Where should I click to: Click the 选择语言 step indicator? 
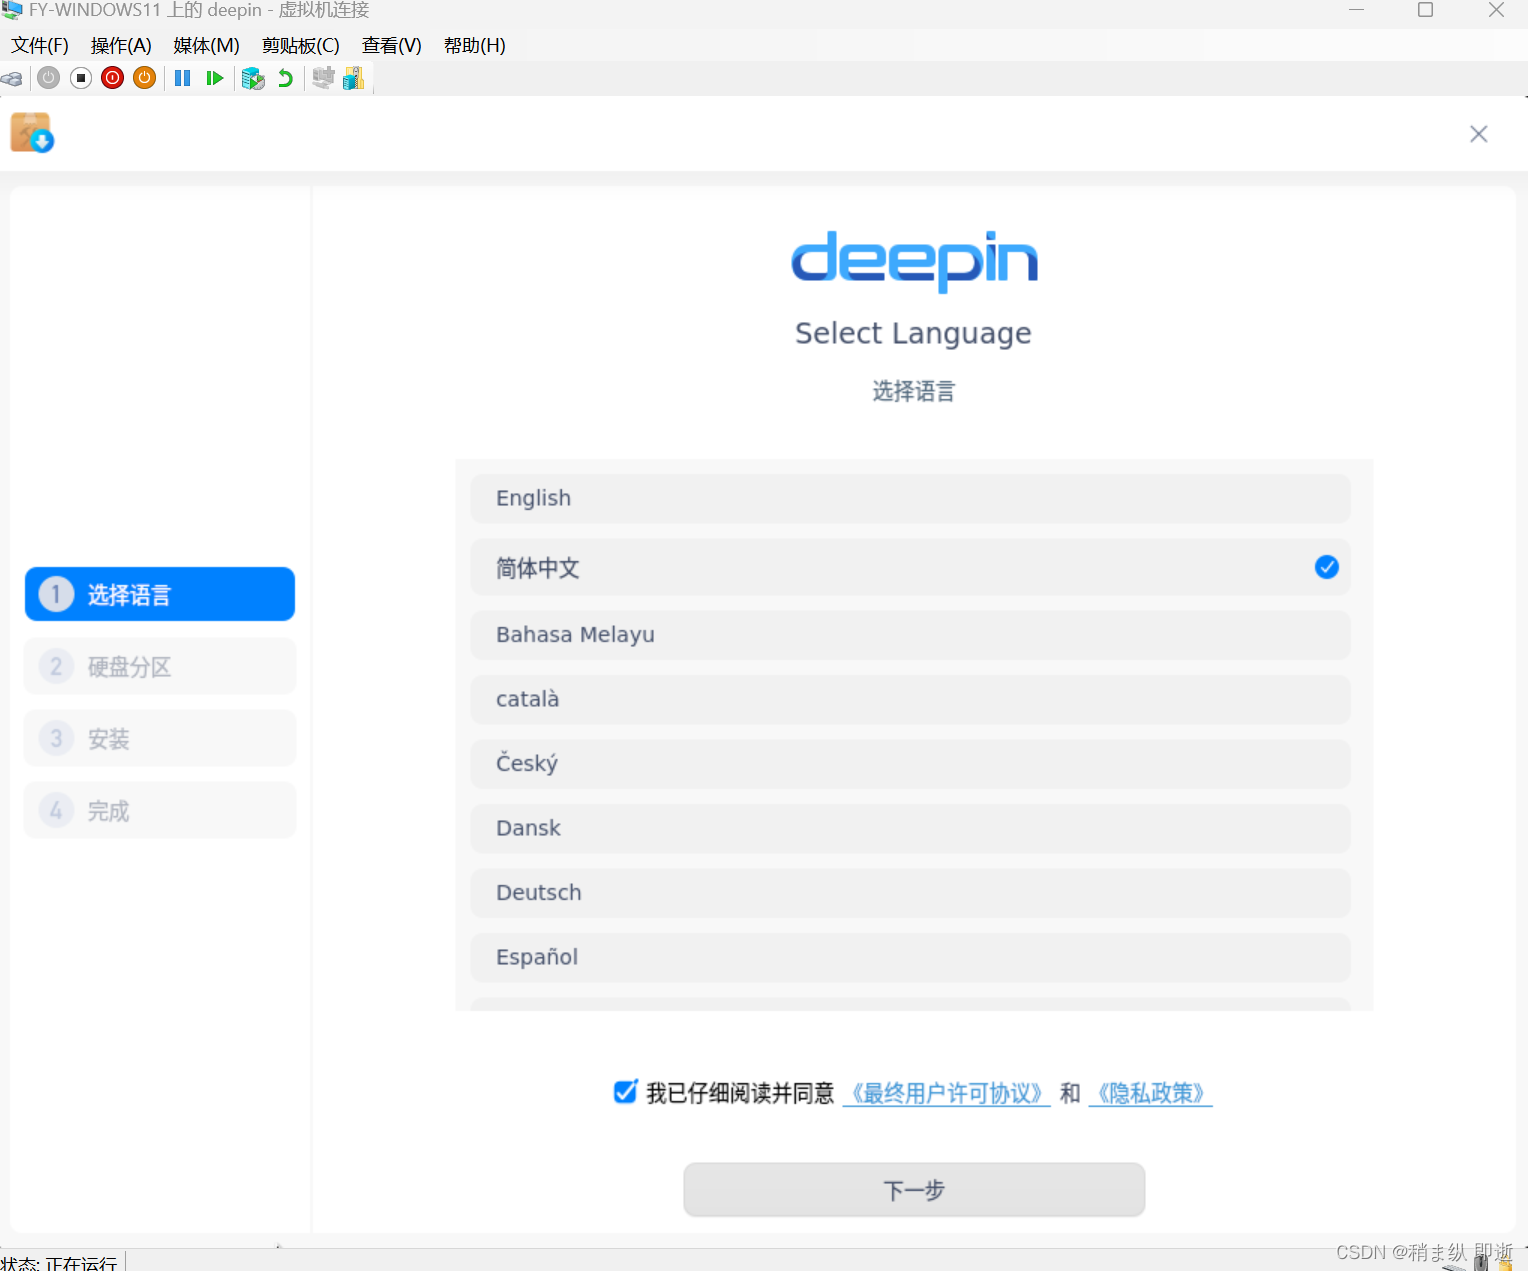coord(159,594)
